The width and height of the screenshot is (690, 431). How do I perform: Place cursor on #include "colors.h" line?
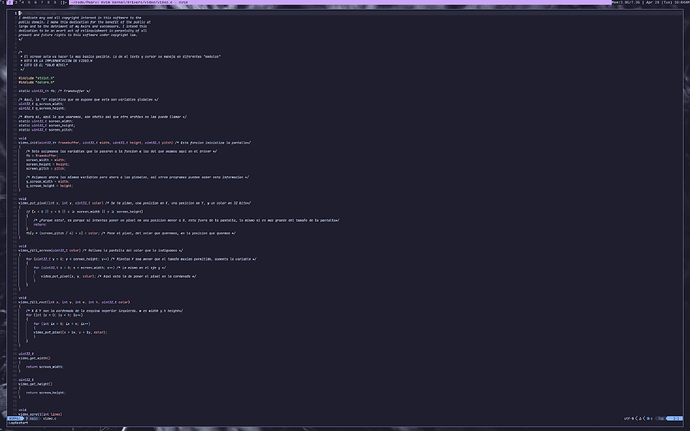(x=36, y=82)
